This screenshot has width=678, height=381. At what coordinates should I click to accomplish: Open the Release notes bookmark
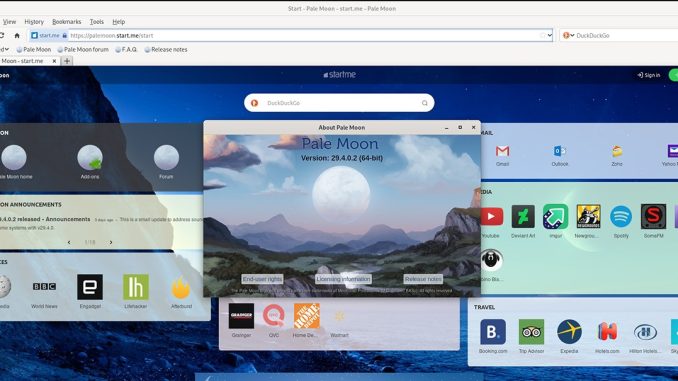click(166, 49)
